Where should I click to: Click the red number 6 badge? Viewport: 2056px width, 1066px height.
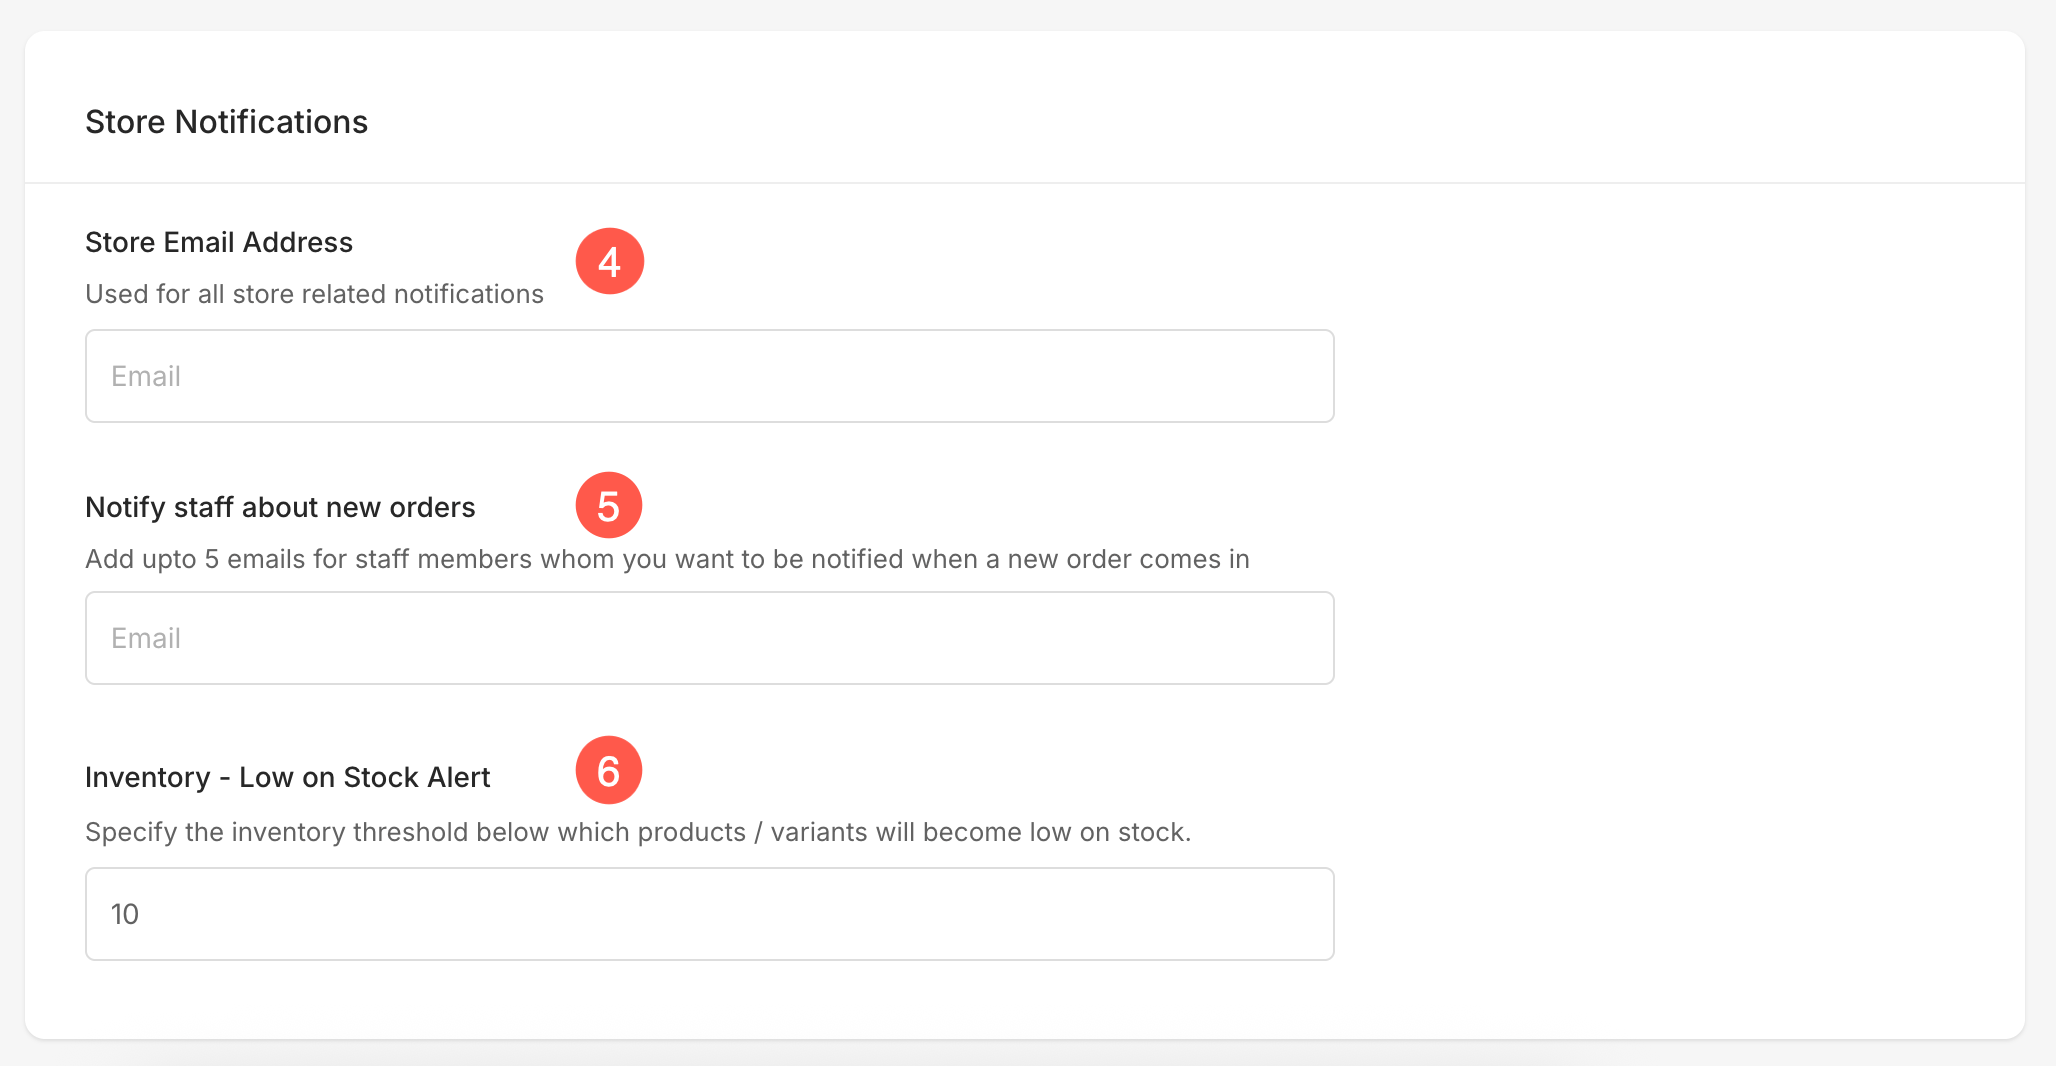(608, 770)
